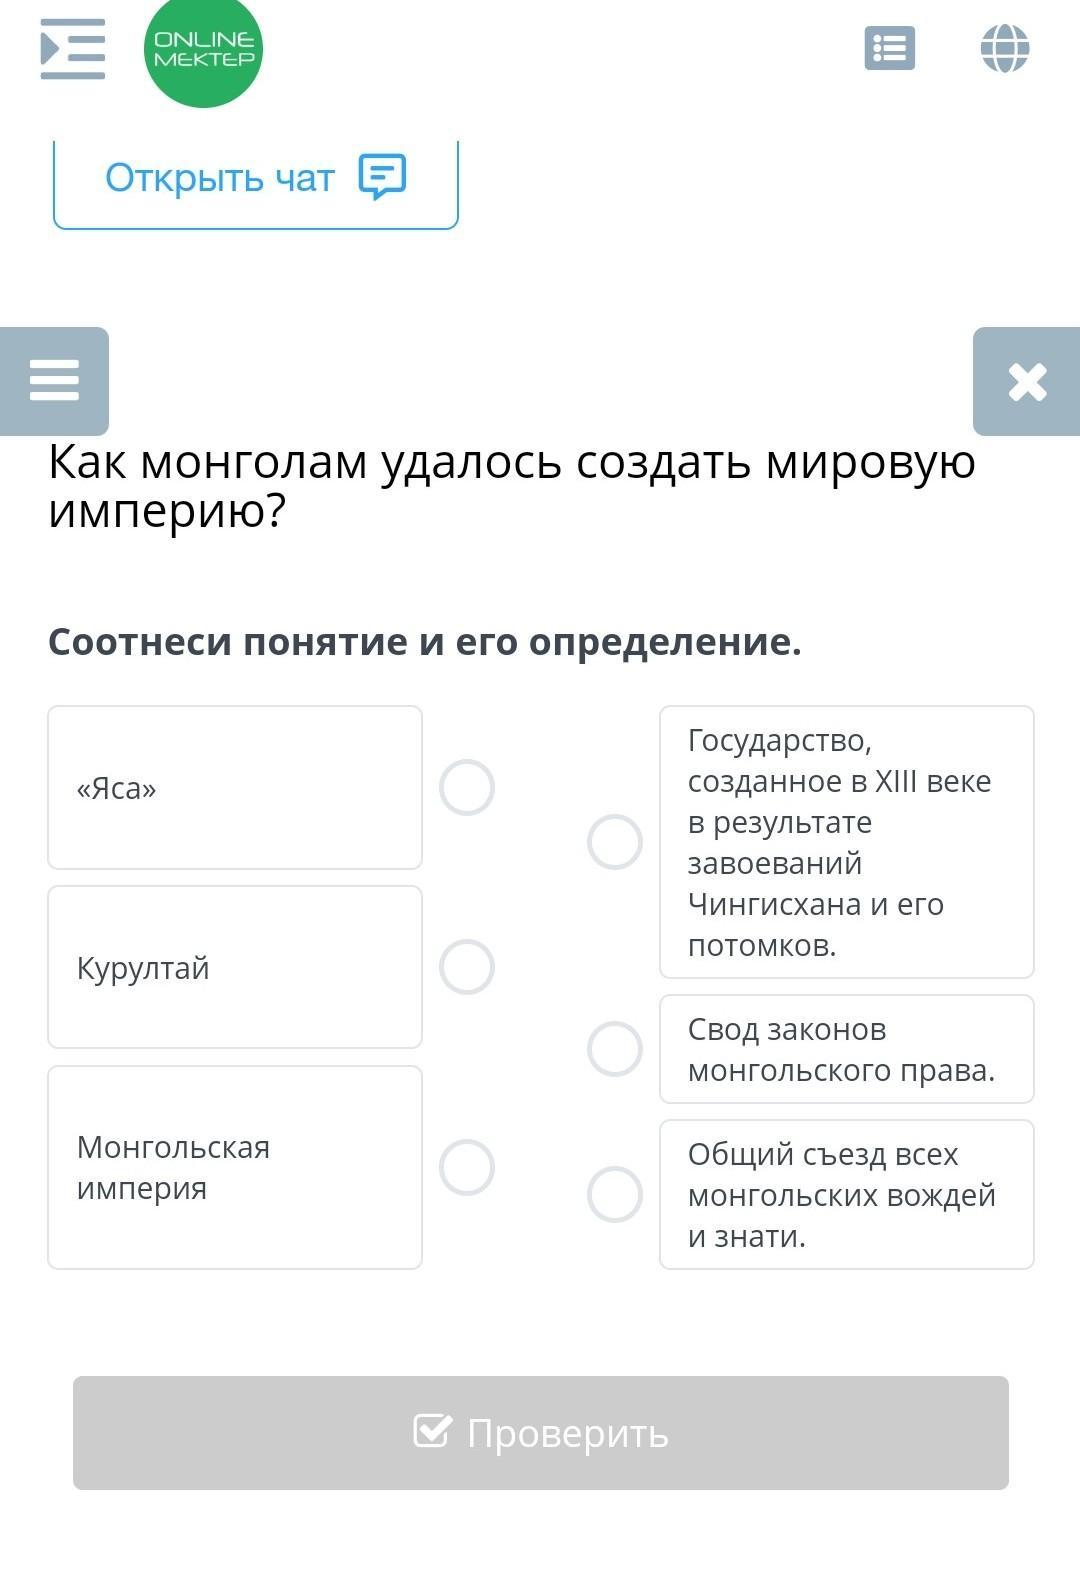Viewport: 1080px width, 1582px height.
Task: Click the Online Mektep logo
Action: [x=203, y=50]
